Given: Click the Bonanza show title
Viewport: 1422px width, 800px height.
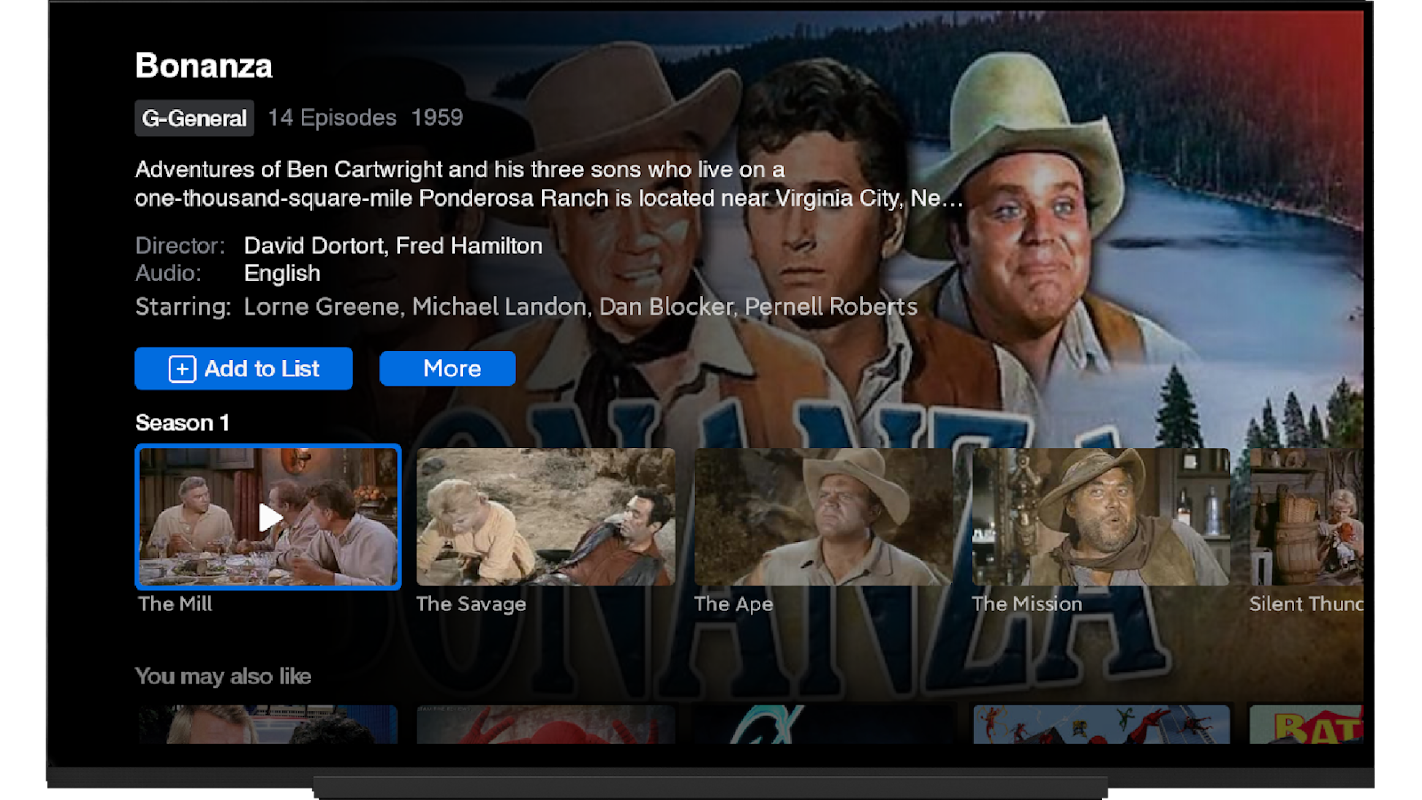Looking at the screenshot, I should (x=204, y=66).
